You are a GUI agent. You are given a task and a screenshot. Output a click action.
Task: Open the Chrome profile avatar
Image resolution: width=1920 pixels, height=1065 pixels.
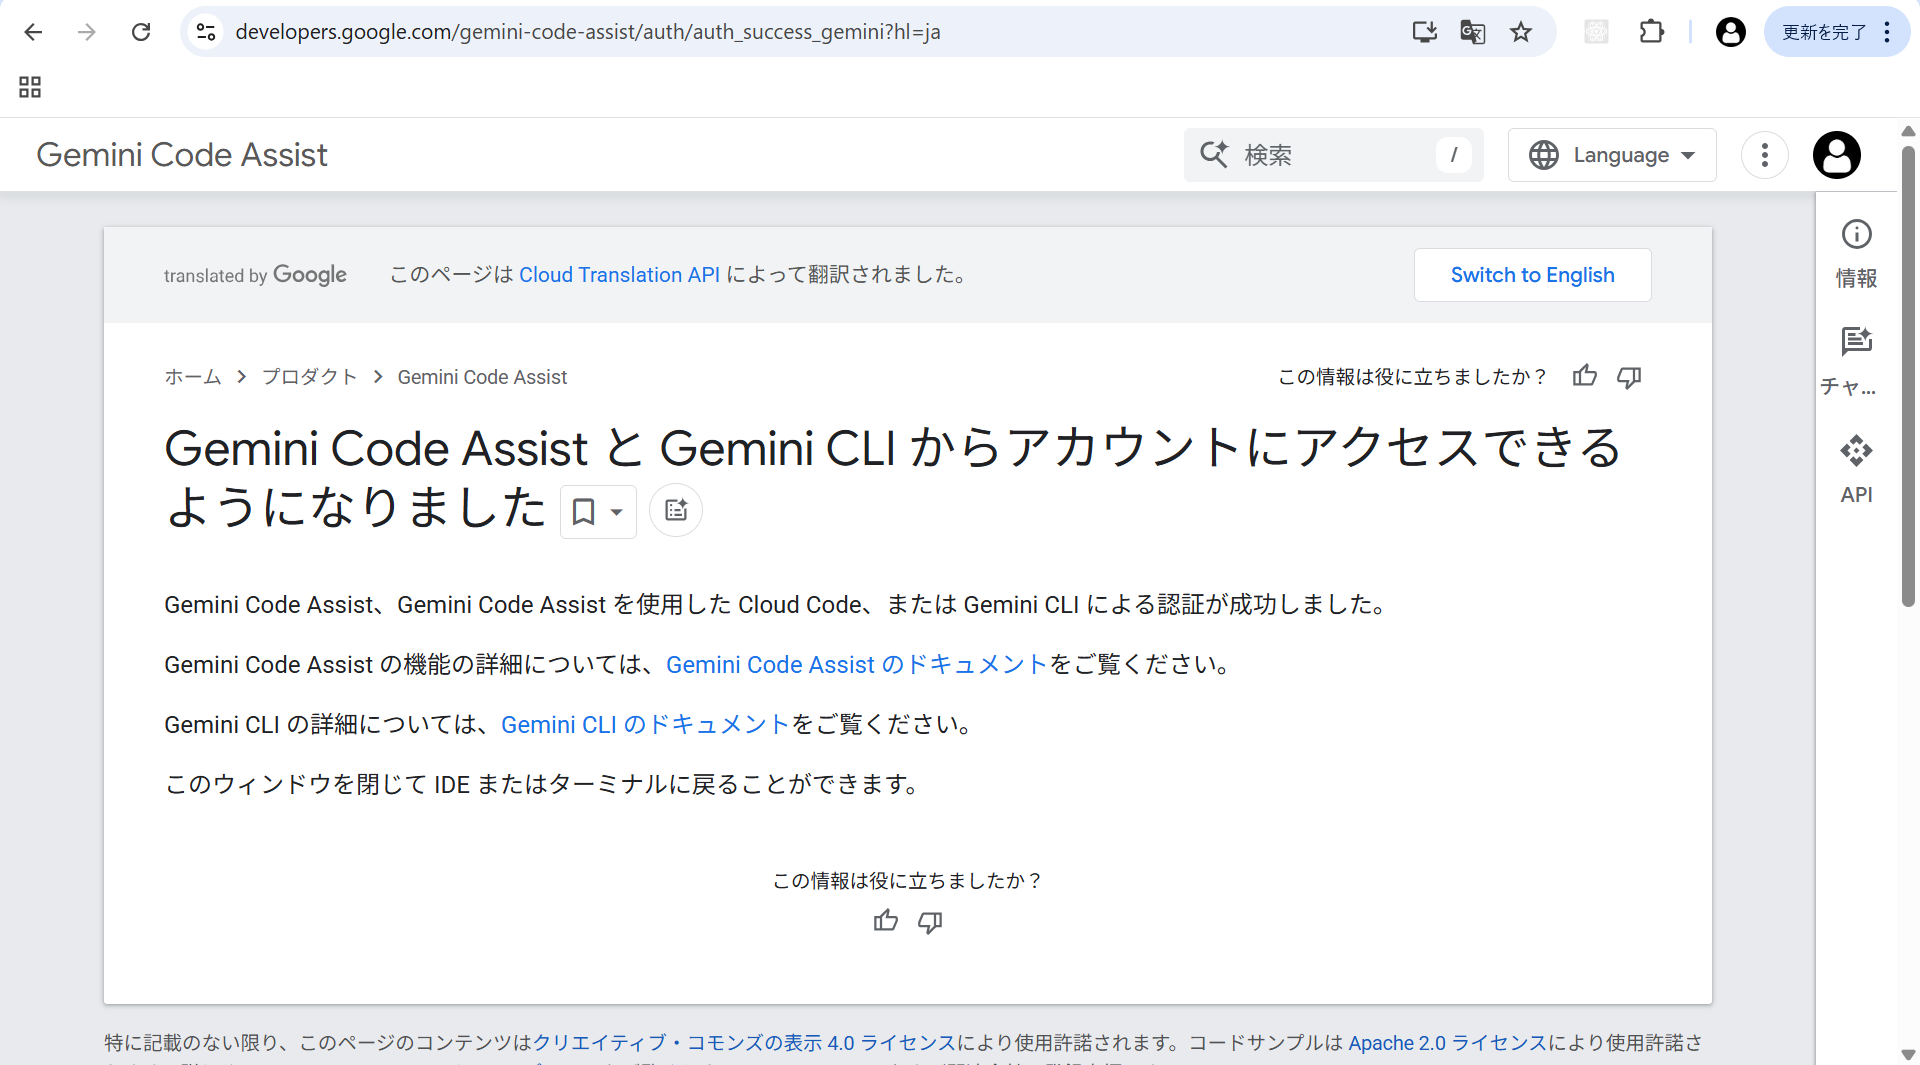[1730, 32]
